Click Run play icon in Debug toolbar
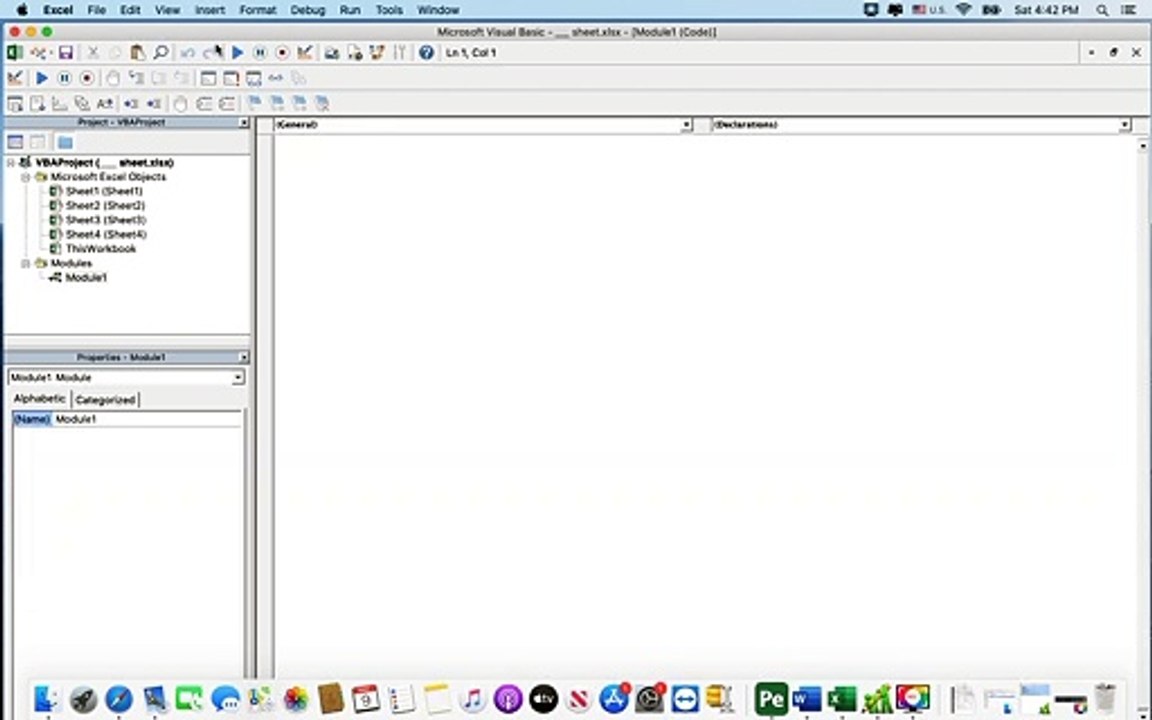Viewport: 1152px width, 720px height. tap(42, 78)
